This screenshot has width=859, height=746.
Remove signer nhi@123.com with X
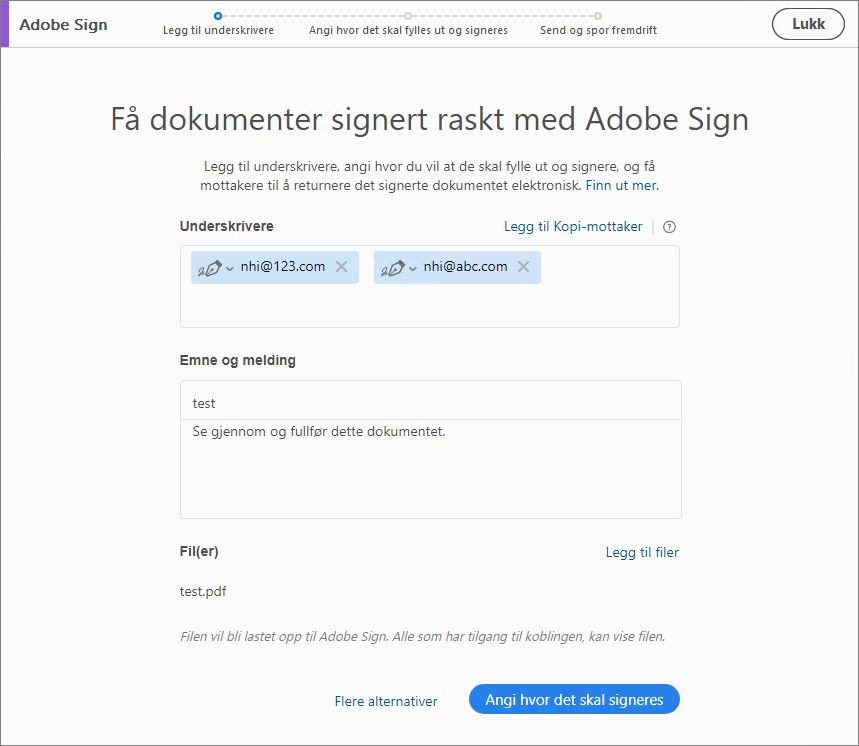(x=341, y=267)
